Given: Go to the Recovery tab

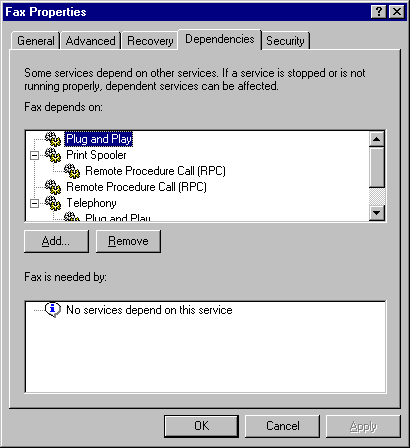Looking at the screenshot, I should [x=150, y=41].
